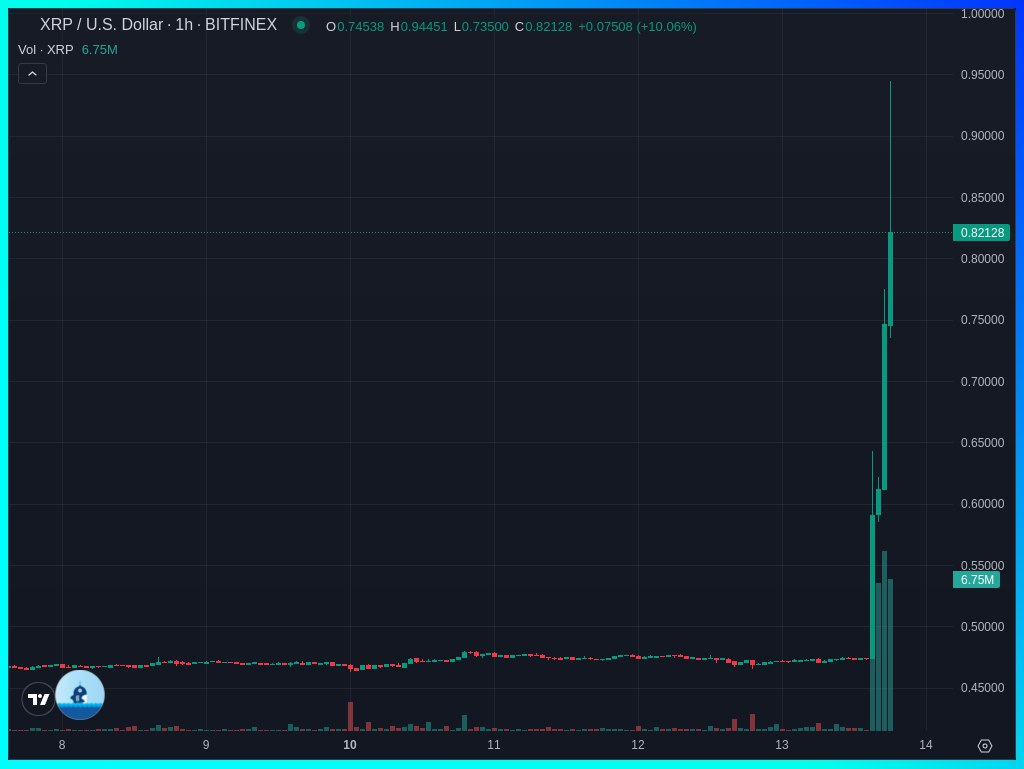
Task: Click the circular crypto avatar icon
Action: (x=80, y=694)
